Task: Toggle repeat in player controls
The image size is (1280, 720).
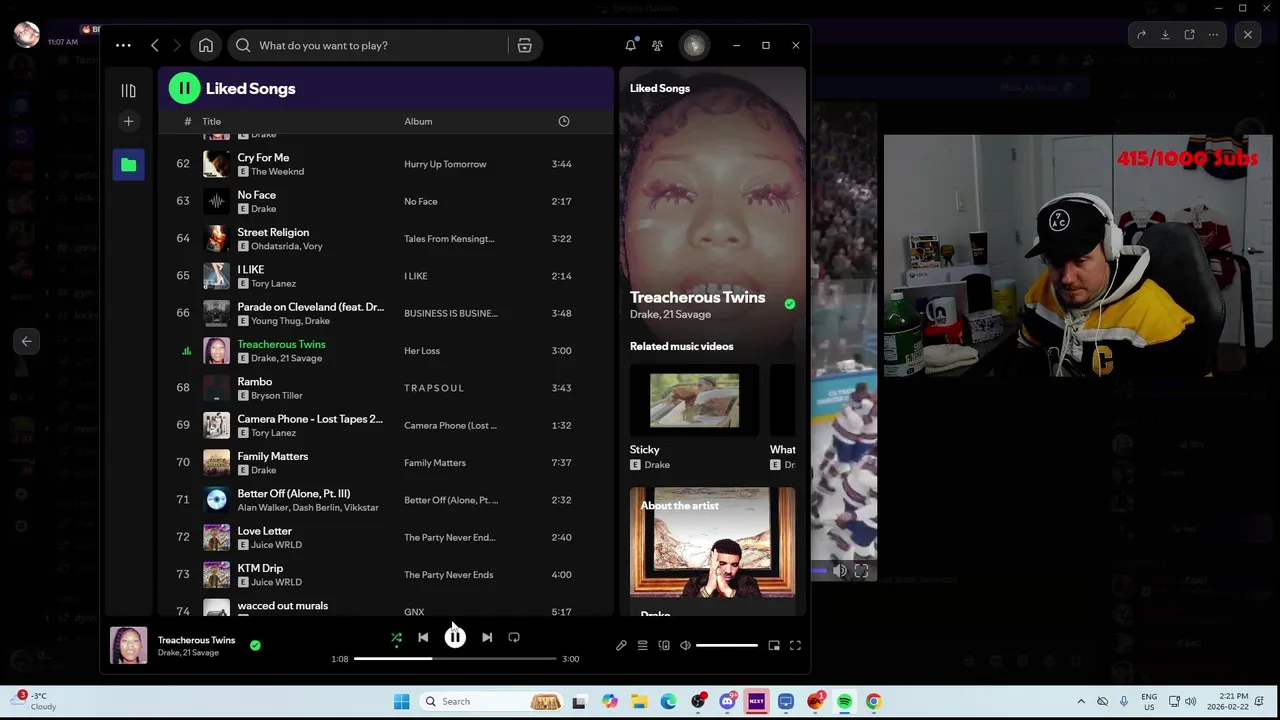Action: tap(514, 637)
